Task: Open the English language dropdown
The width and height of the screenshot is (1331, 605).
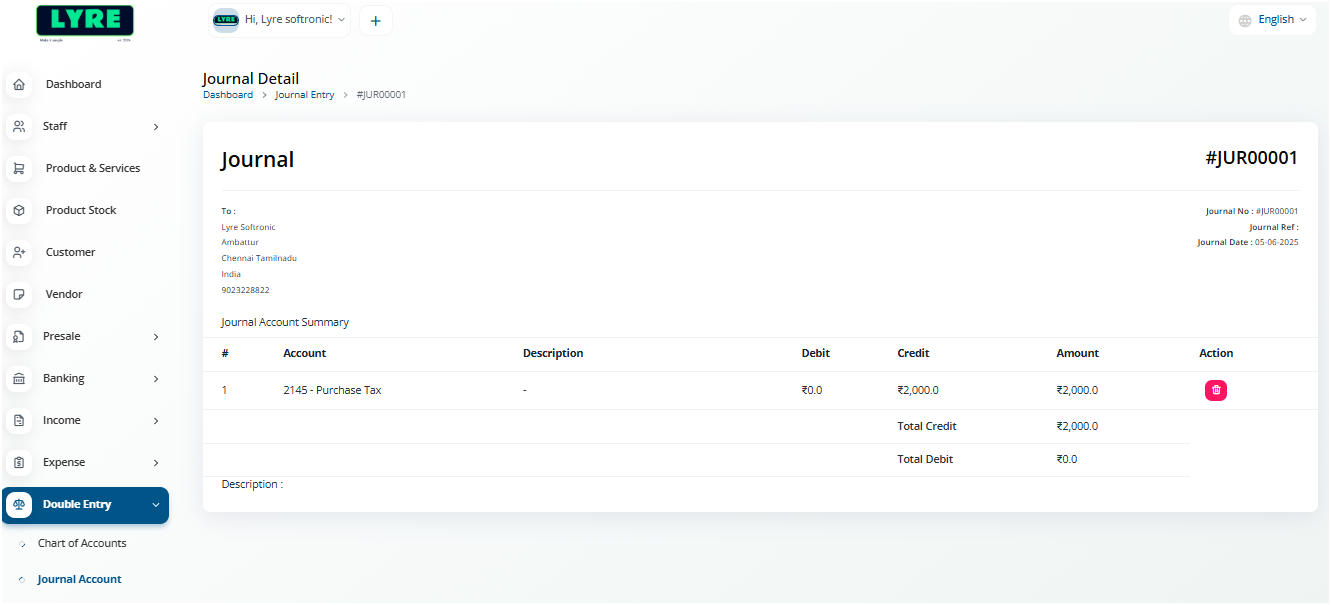Action: (x=1272, y=20)
